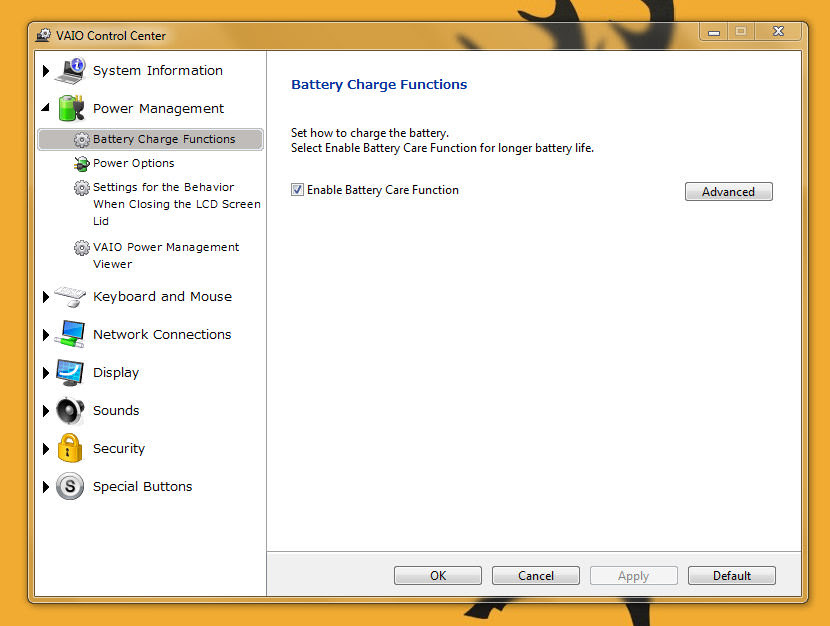Click the Enable Battery Care Function label
Image resolution: width=830 pixels, height=626 pixels.
pyautogui.click(x=383, y=190)
